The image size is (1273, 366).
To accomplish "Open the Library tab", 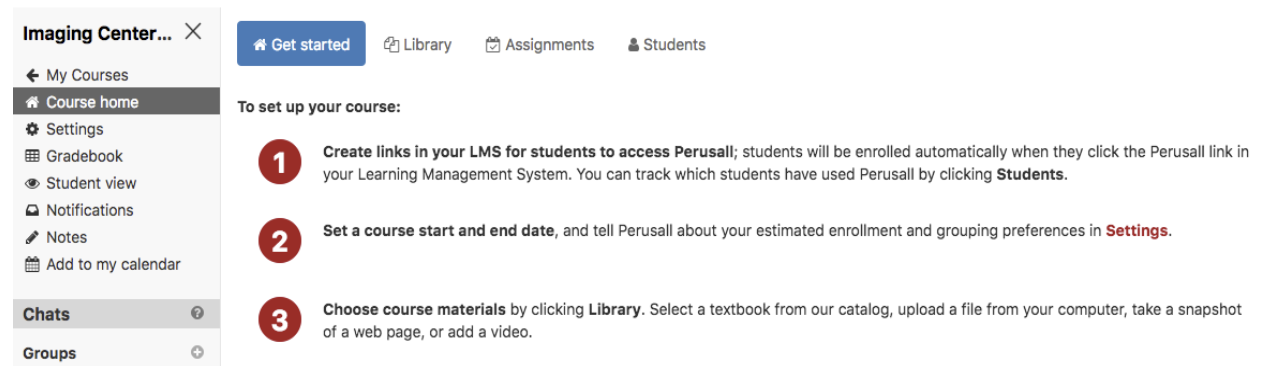I will click(418, 44).
